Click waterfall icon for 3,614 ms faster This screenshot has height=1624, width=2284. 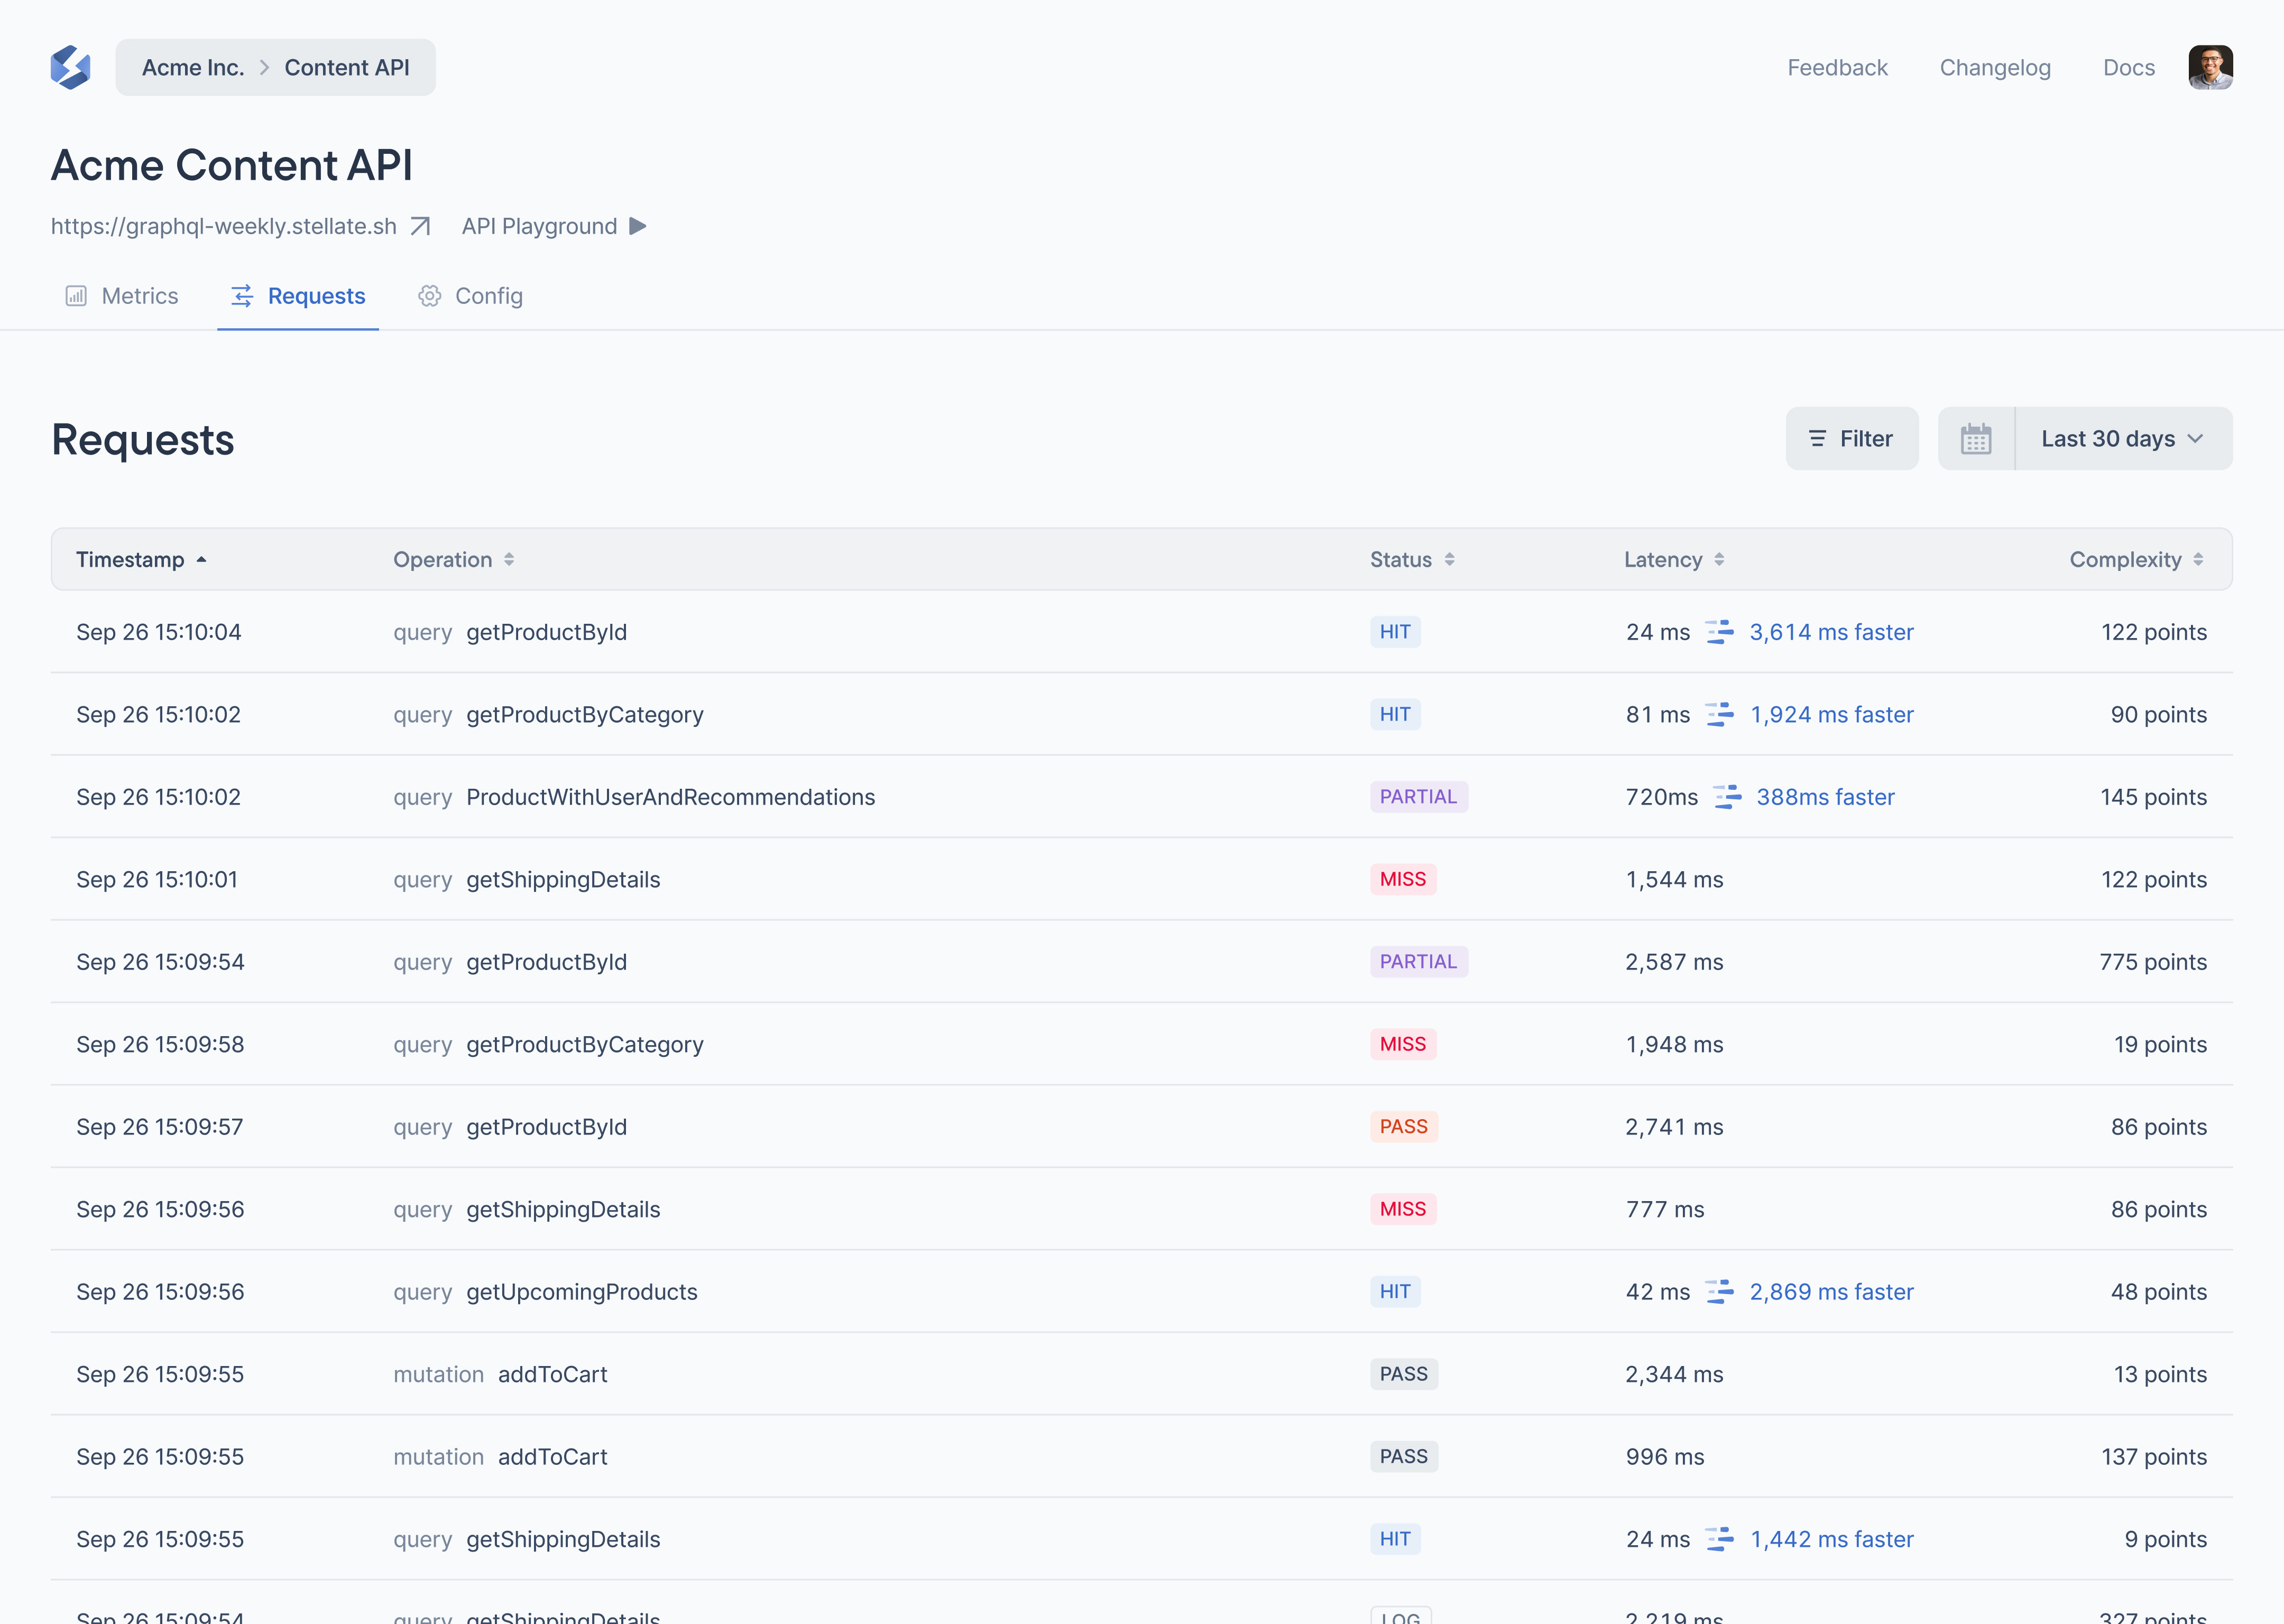pos(1720,632)
